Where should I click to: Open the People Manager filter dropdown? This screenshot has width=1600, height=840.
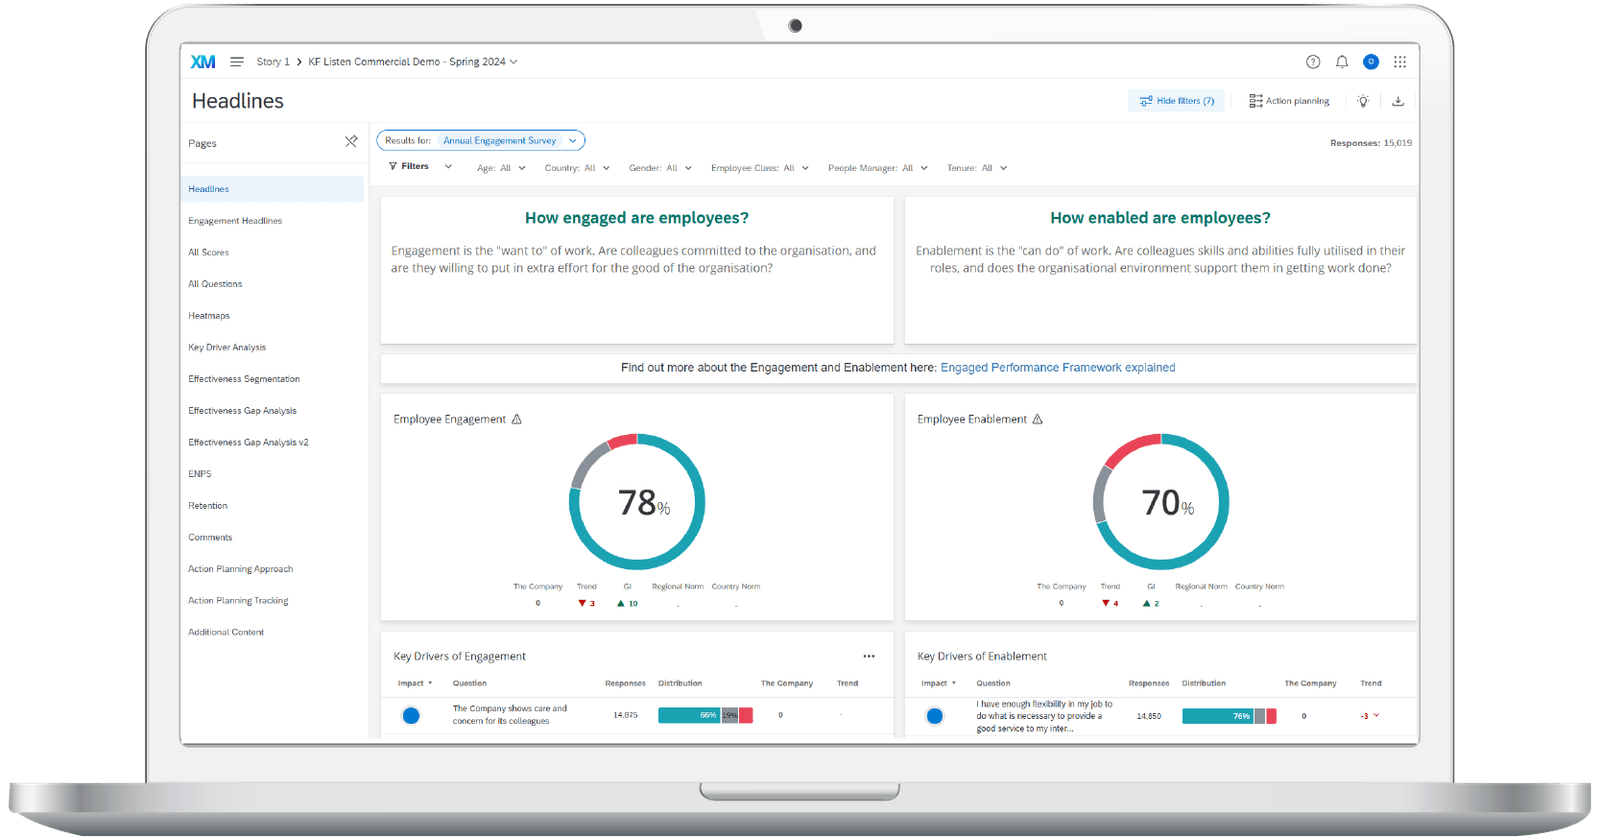coord(878,168)
